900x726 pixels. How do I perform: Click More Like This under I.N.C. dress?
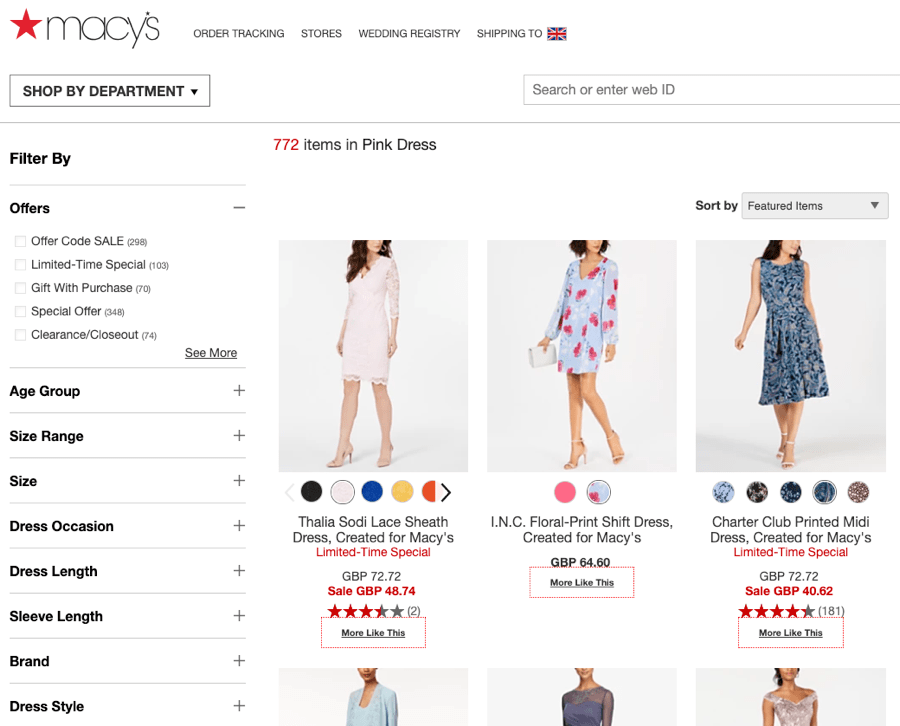tap(582, 583)
